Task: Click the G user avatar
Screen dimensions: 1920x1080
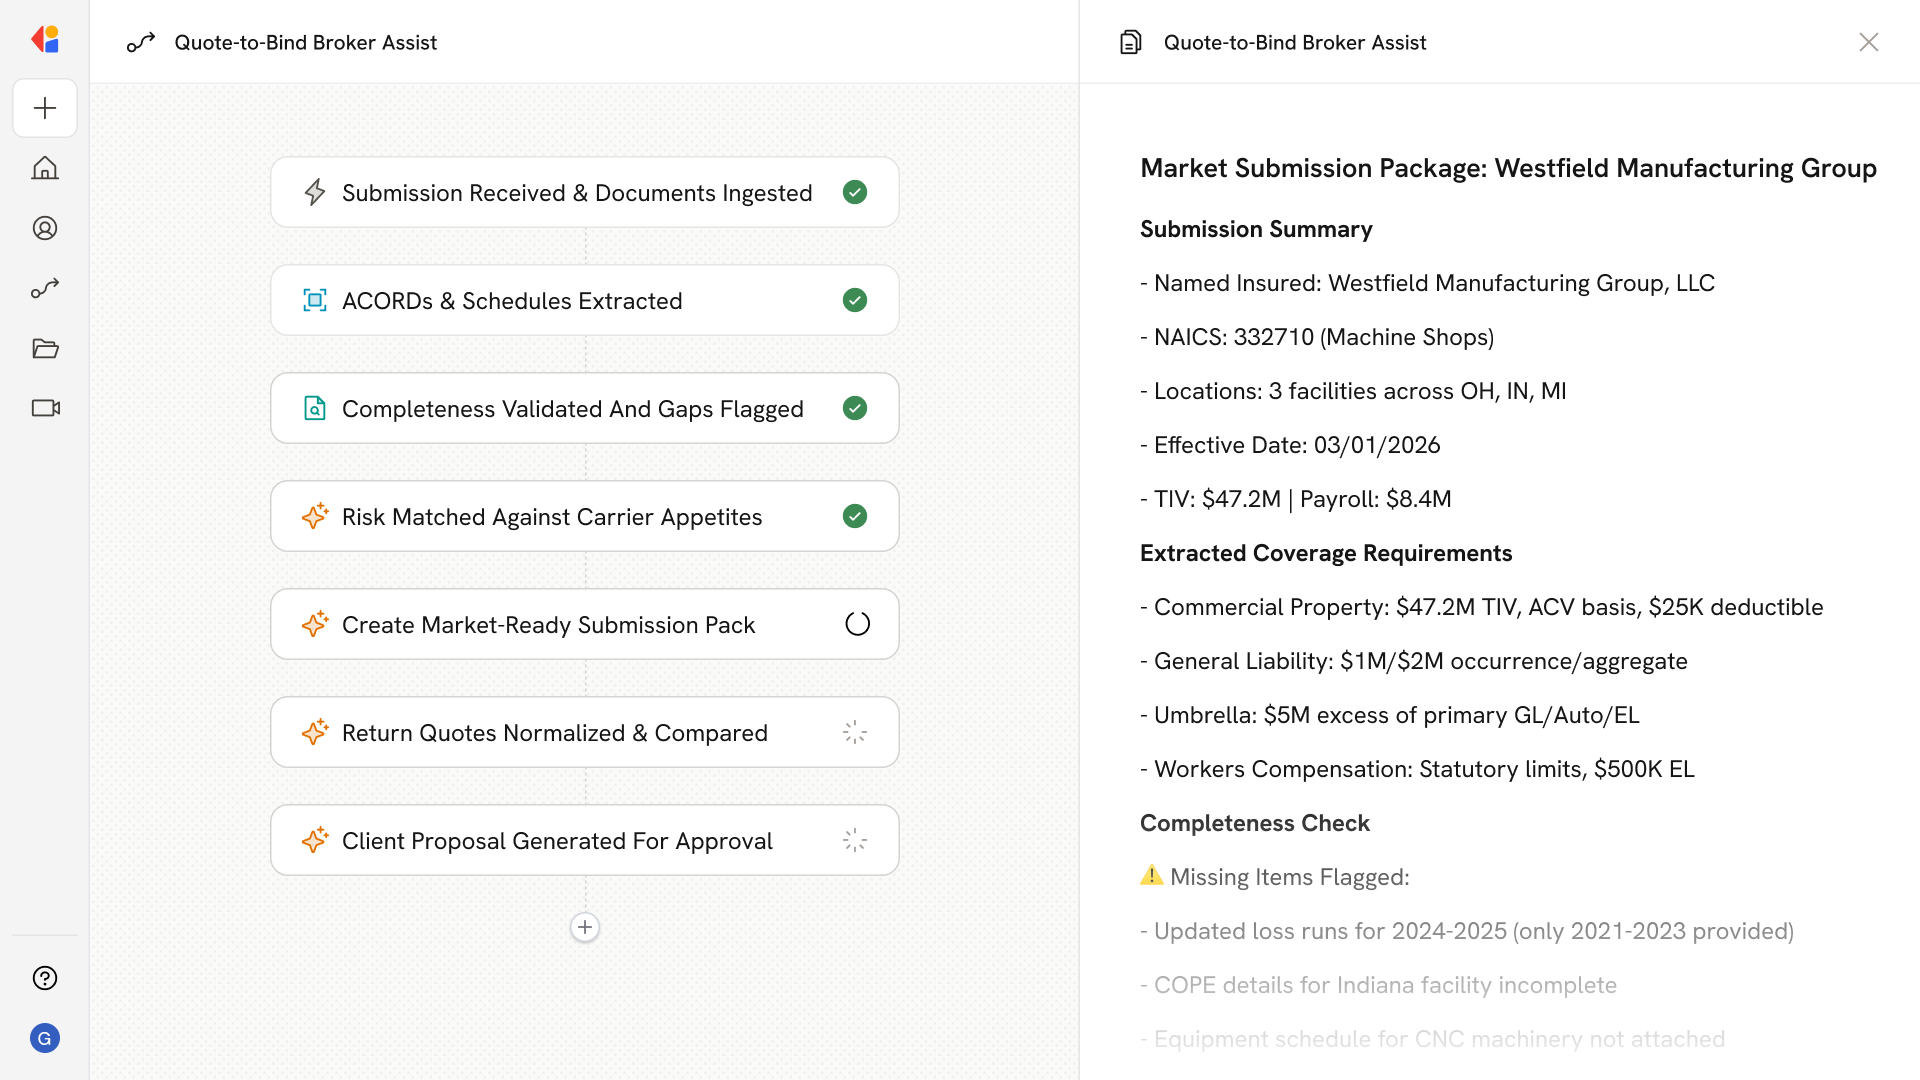Action: [45, 1038]
